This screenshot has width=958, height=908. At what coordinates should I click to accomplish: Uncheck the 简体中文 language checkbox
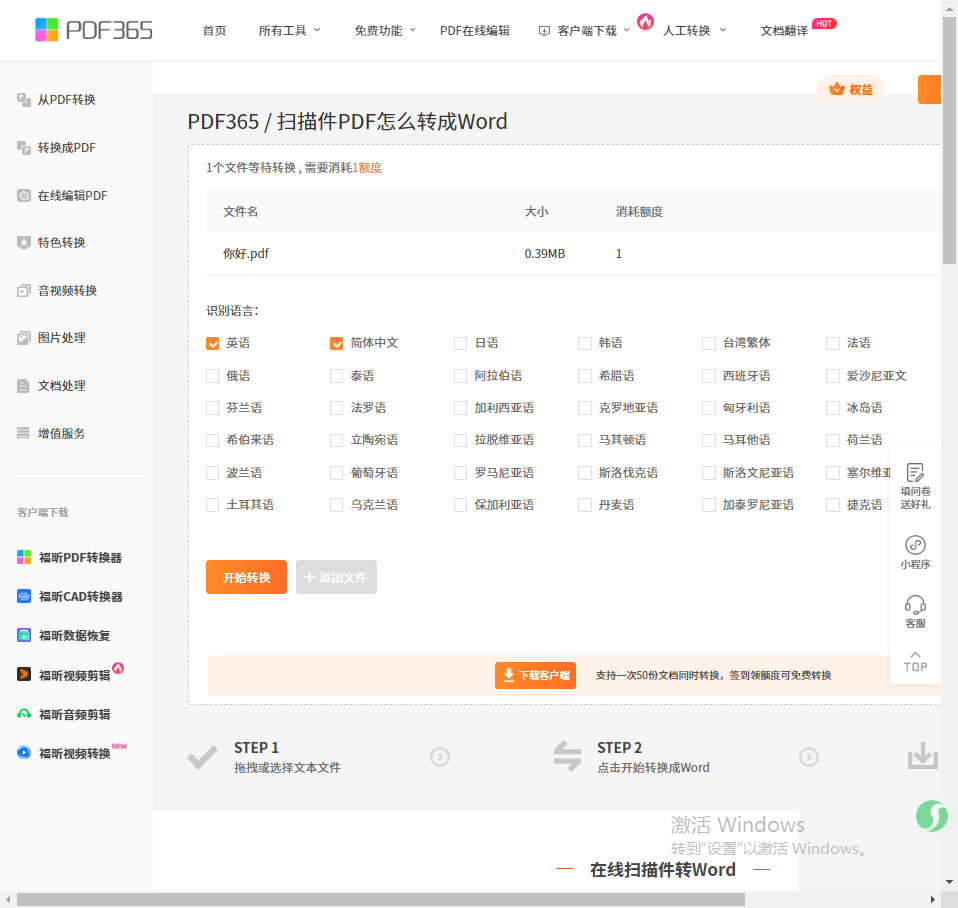[337, 343]
